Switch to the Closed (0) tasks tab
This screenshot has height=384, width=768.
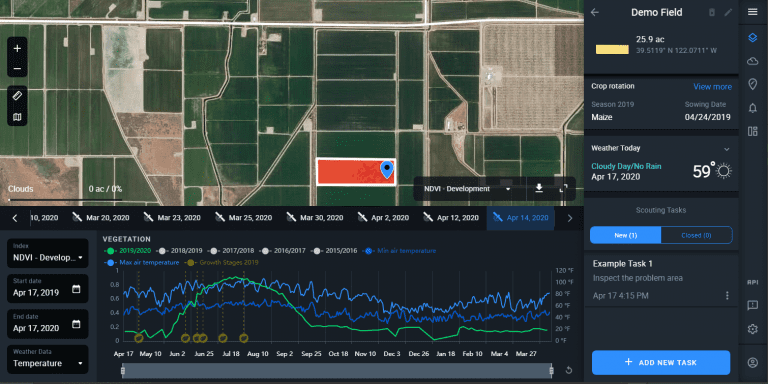click(x=696, y=235)
